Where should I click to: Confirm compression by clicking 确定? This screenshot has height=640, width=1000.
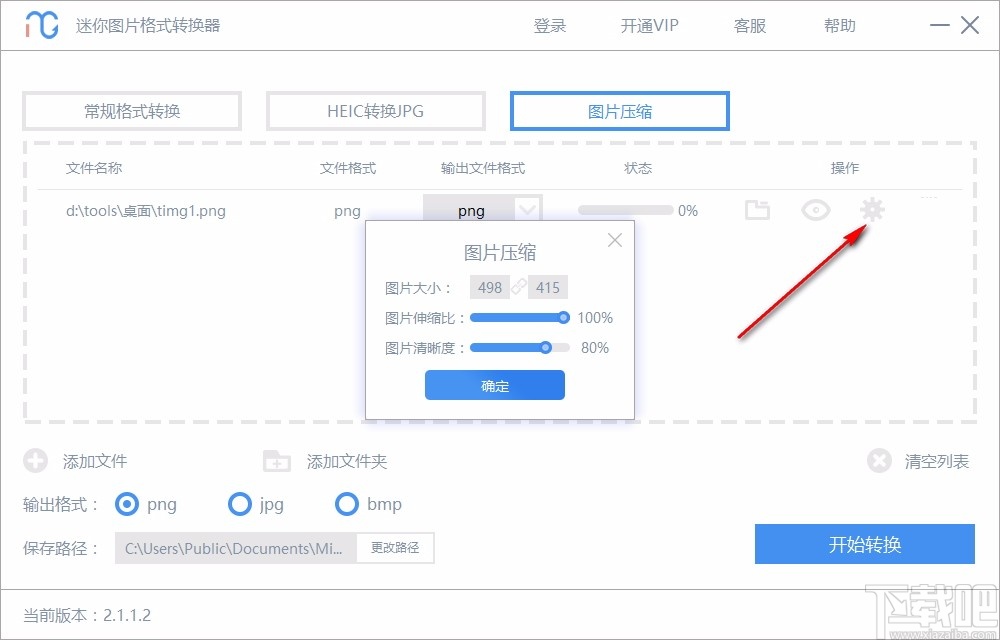494,385
